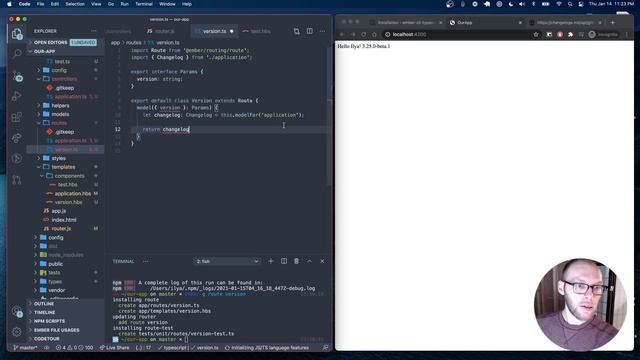The height and width of the screenshot is (360, 640).
Task: Open the Selection menu in the menu bar
Action: 75,4
